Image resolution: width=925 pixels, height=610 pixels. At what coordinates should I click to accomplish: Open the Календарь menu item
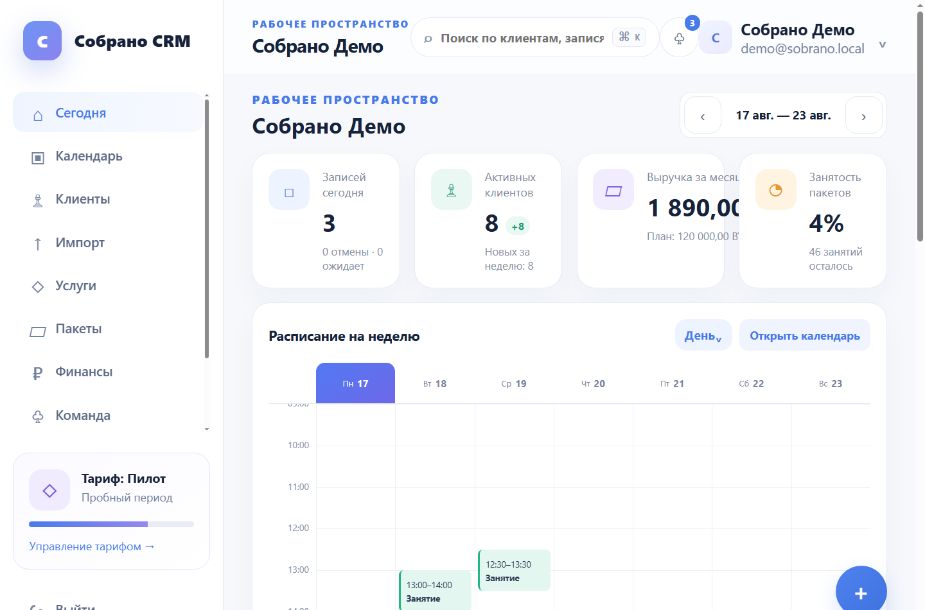(x=108, y=156)
